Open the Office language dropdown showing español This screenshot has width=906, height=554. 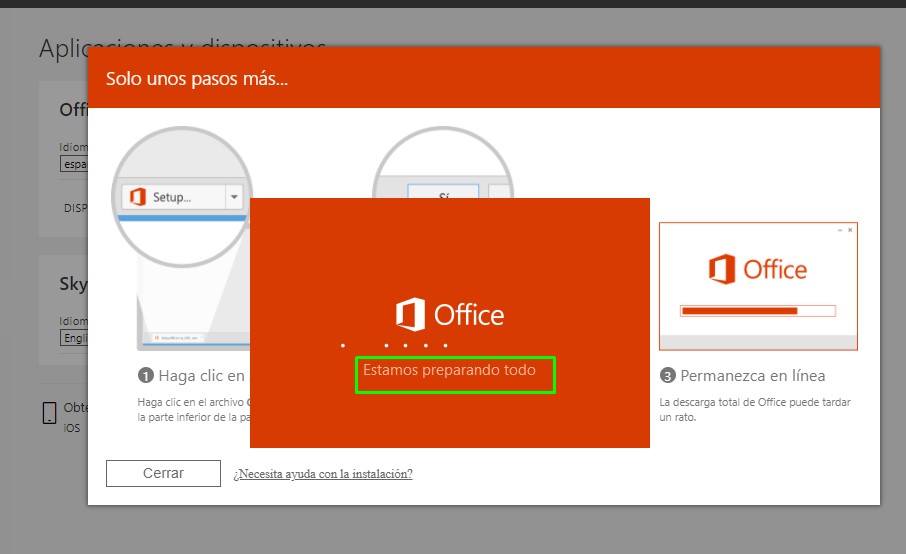tap(74, 164)
